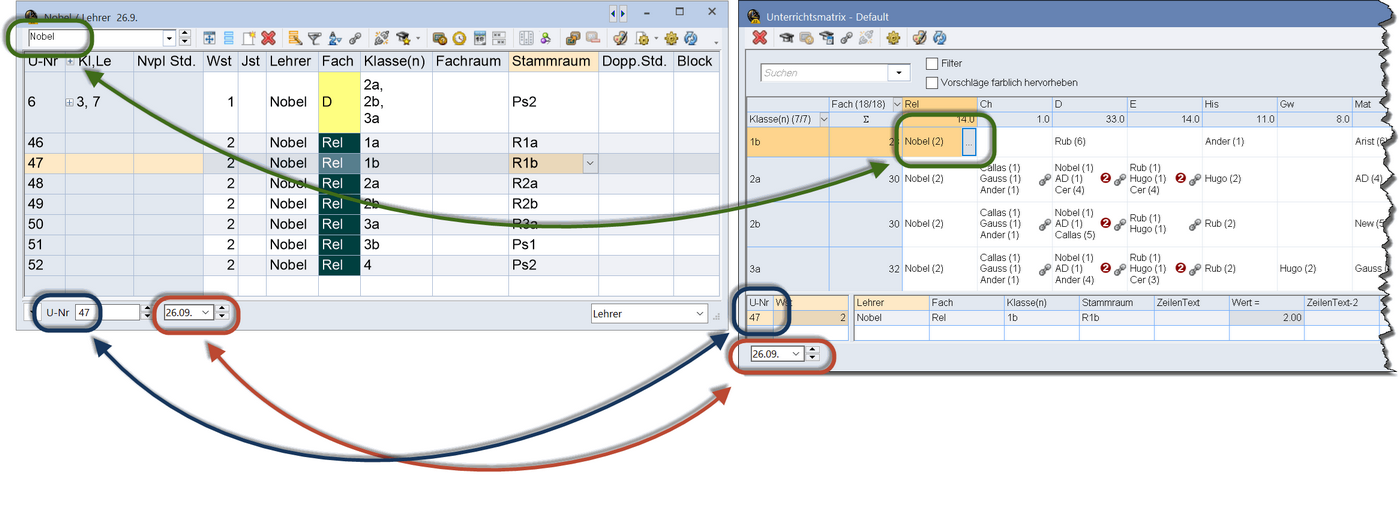Expand the Fach (18/18) header dropdown
The width and height of the screenshot is (1399, 531).
pos(896,104)
